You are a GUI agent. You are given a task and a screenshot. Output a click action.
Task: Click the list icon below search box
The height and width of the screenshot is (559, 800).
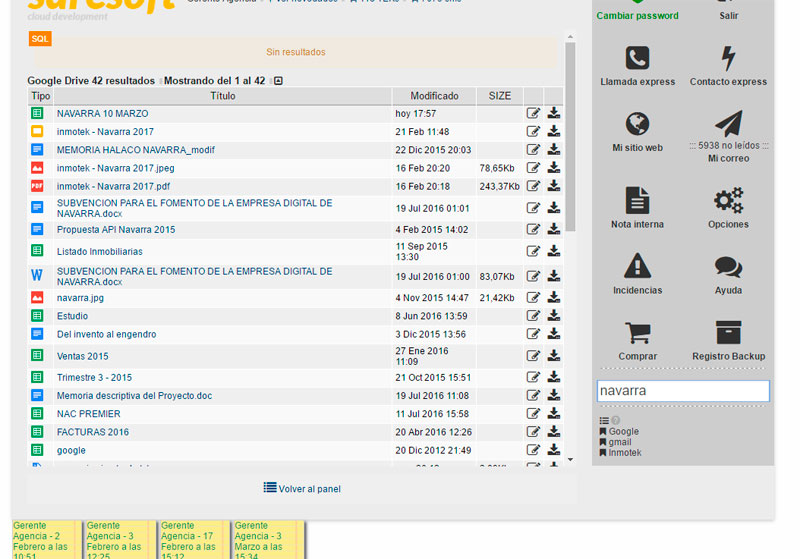tap(604, 421)
